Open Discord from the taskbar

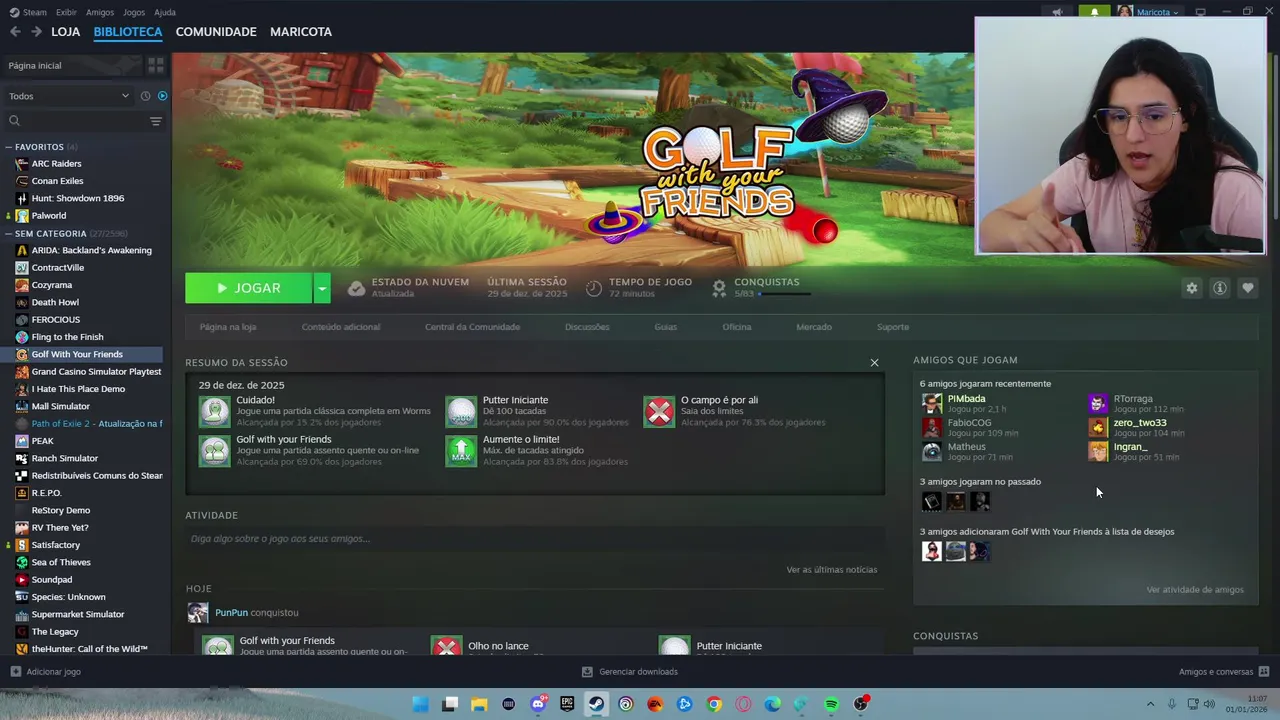(x=538, y=704)
